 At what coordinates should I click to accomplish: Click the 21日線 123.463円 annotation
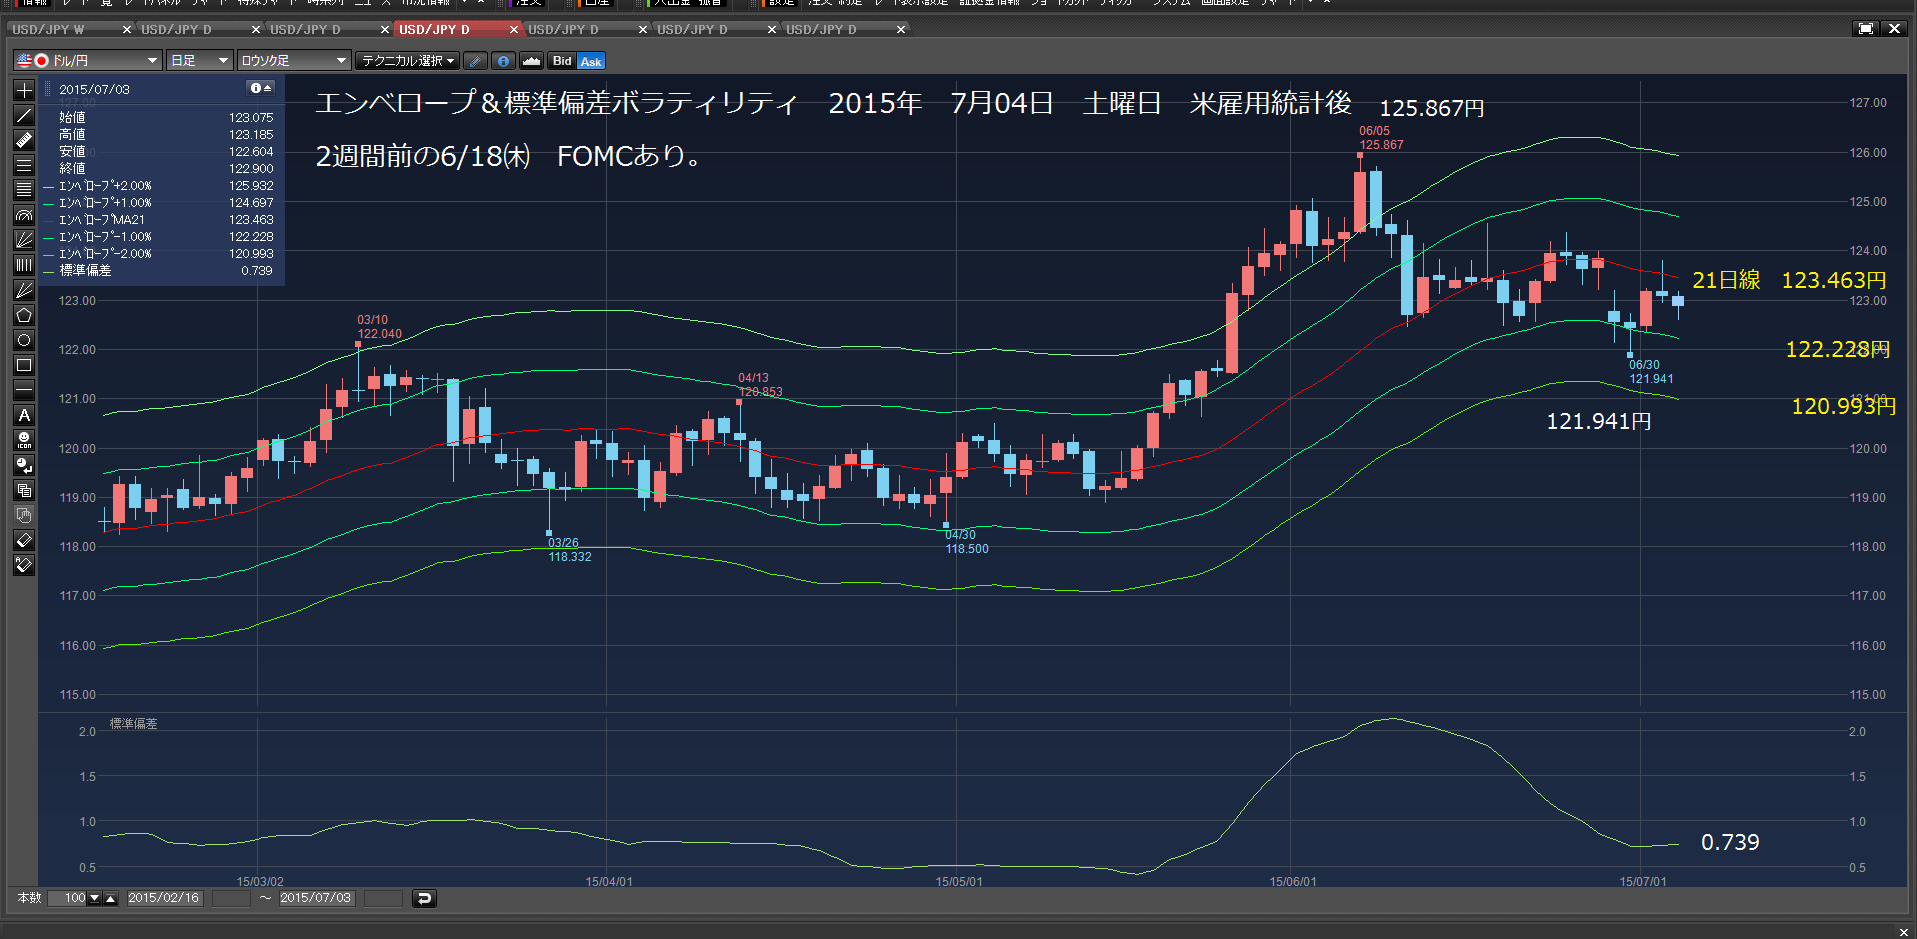(1789, 281)
